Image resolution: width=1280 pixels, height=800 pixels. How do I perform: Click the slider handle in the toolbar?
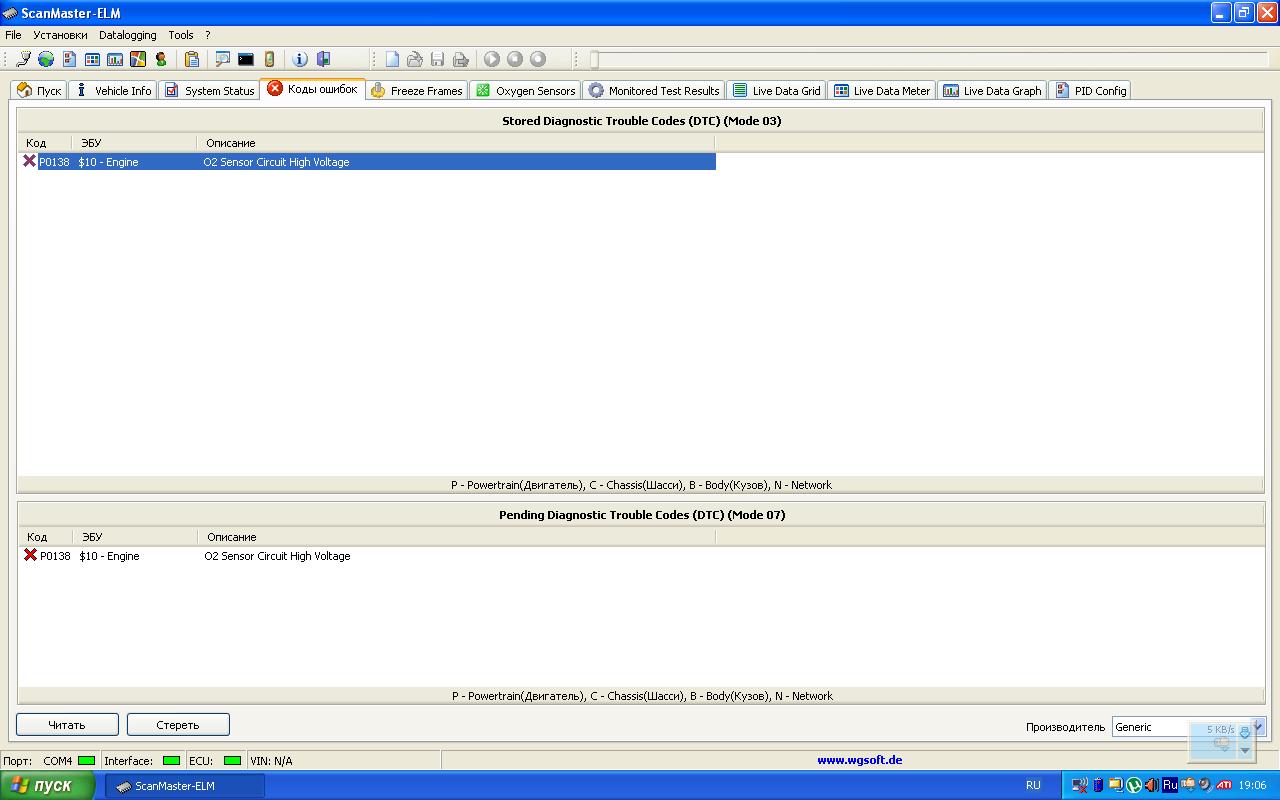594,60
